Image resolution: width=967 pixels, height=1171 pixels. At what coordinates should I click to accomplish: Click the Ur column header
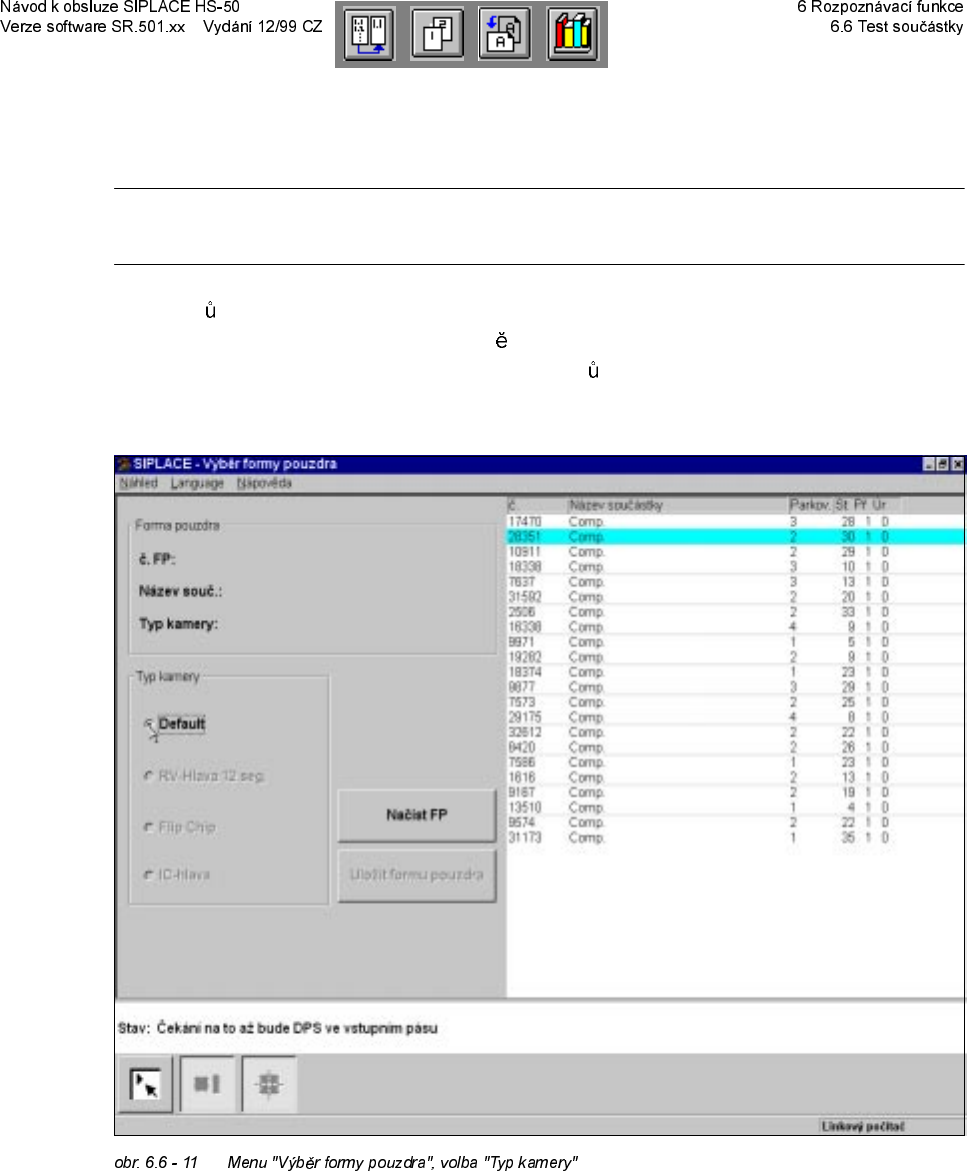(x=879, y=506)
